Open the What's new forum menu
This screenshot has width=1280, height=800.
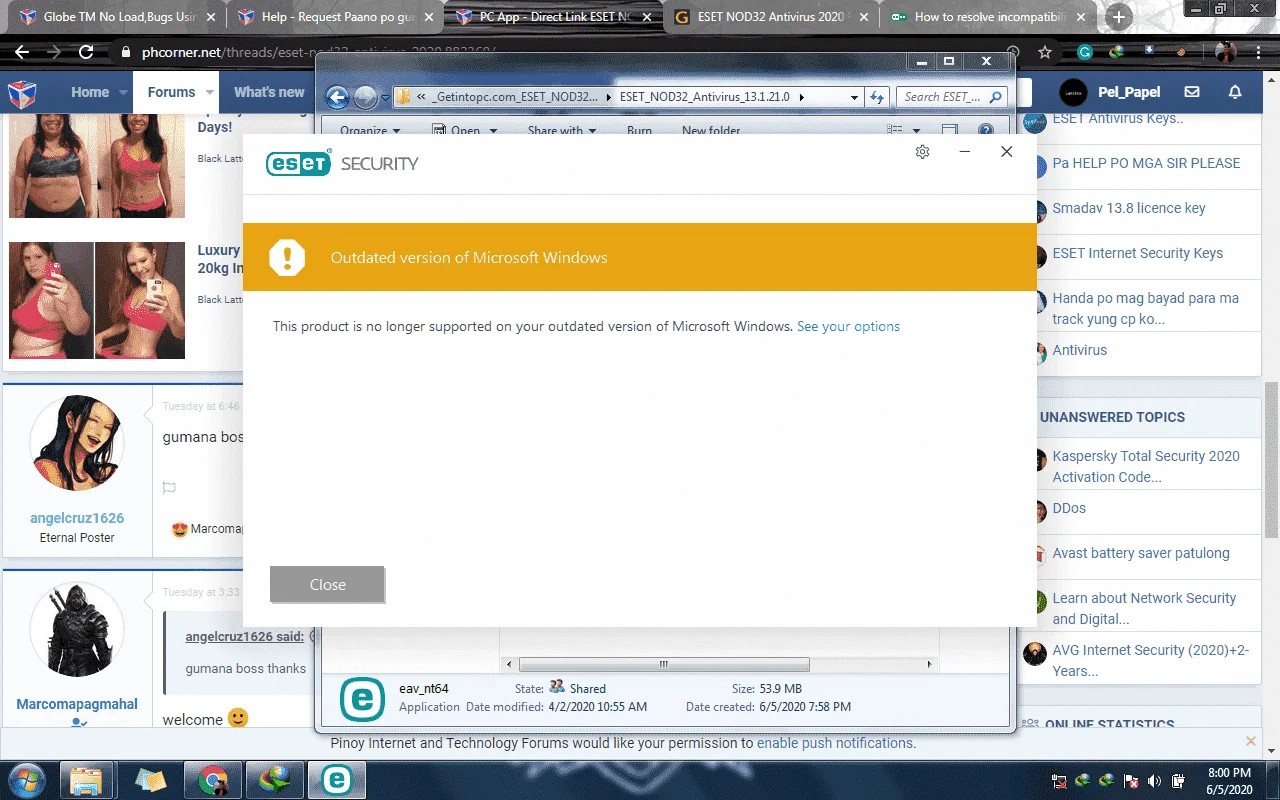269,92
